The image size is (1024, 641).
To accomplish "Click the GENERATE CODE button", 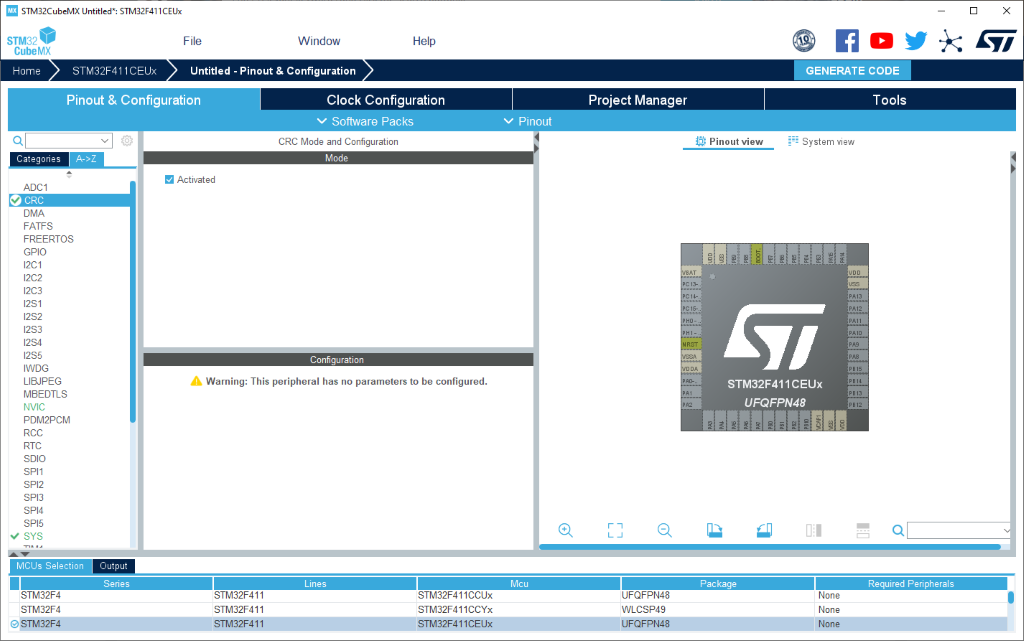I will 852,70.
